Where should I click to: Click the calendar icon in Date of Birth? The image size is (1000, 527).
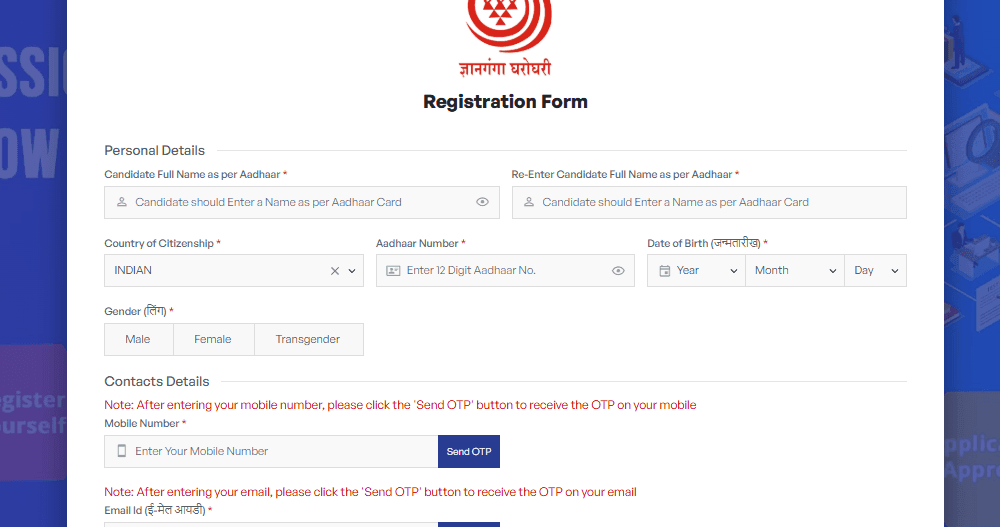[x=665, y=271]
